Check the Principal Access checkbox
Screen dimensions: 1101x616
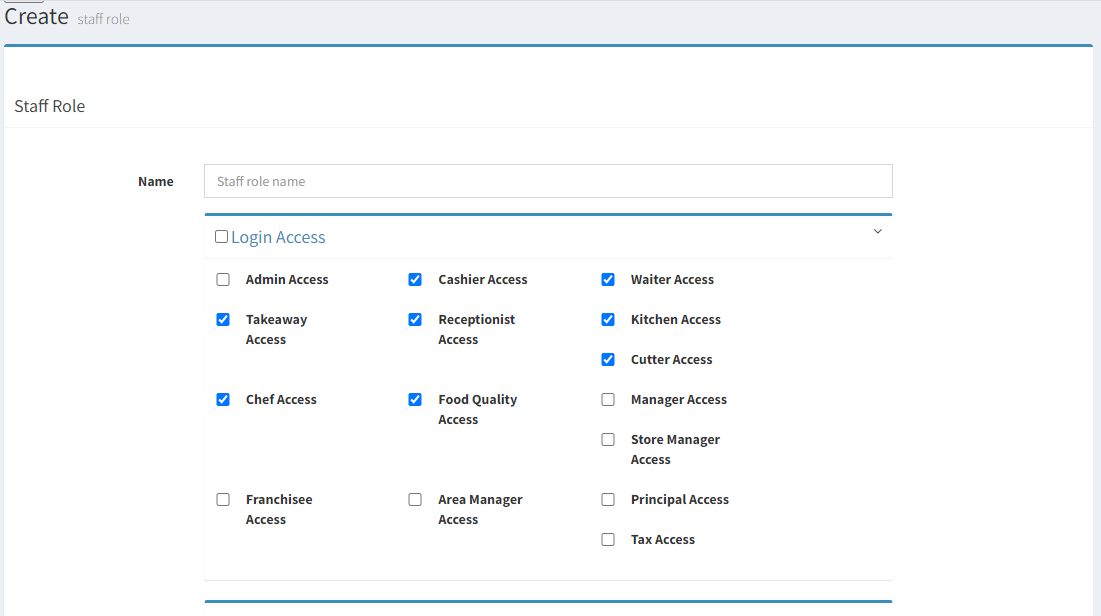(x=608, y=499)
